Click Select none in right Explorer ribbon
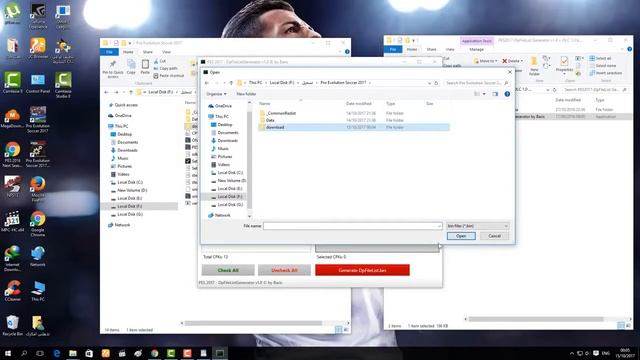This screenshot has width=640, height=360. (603, 66)
